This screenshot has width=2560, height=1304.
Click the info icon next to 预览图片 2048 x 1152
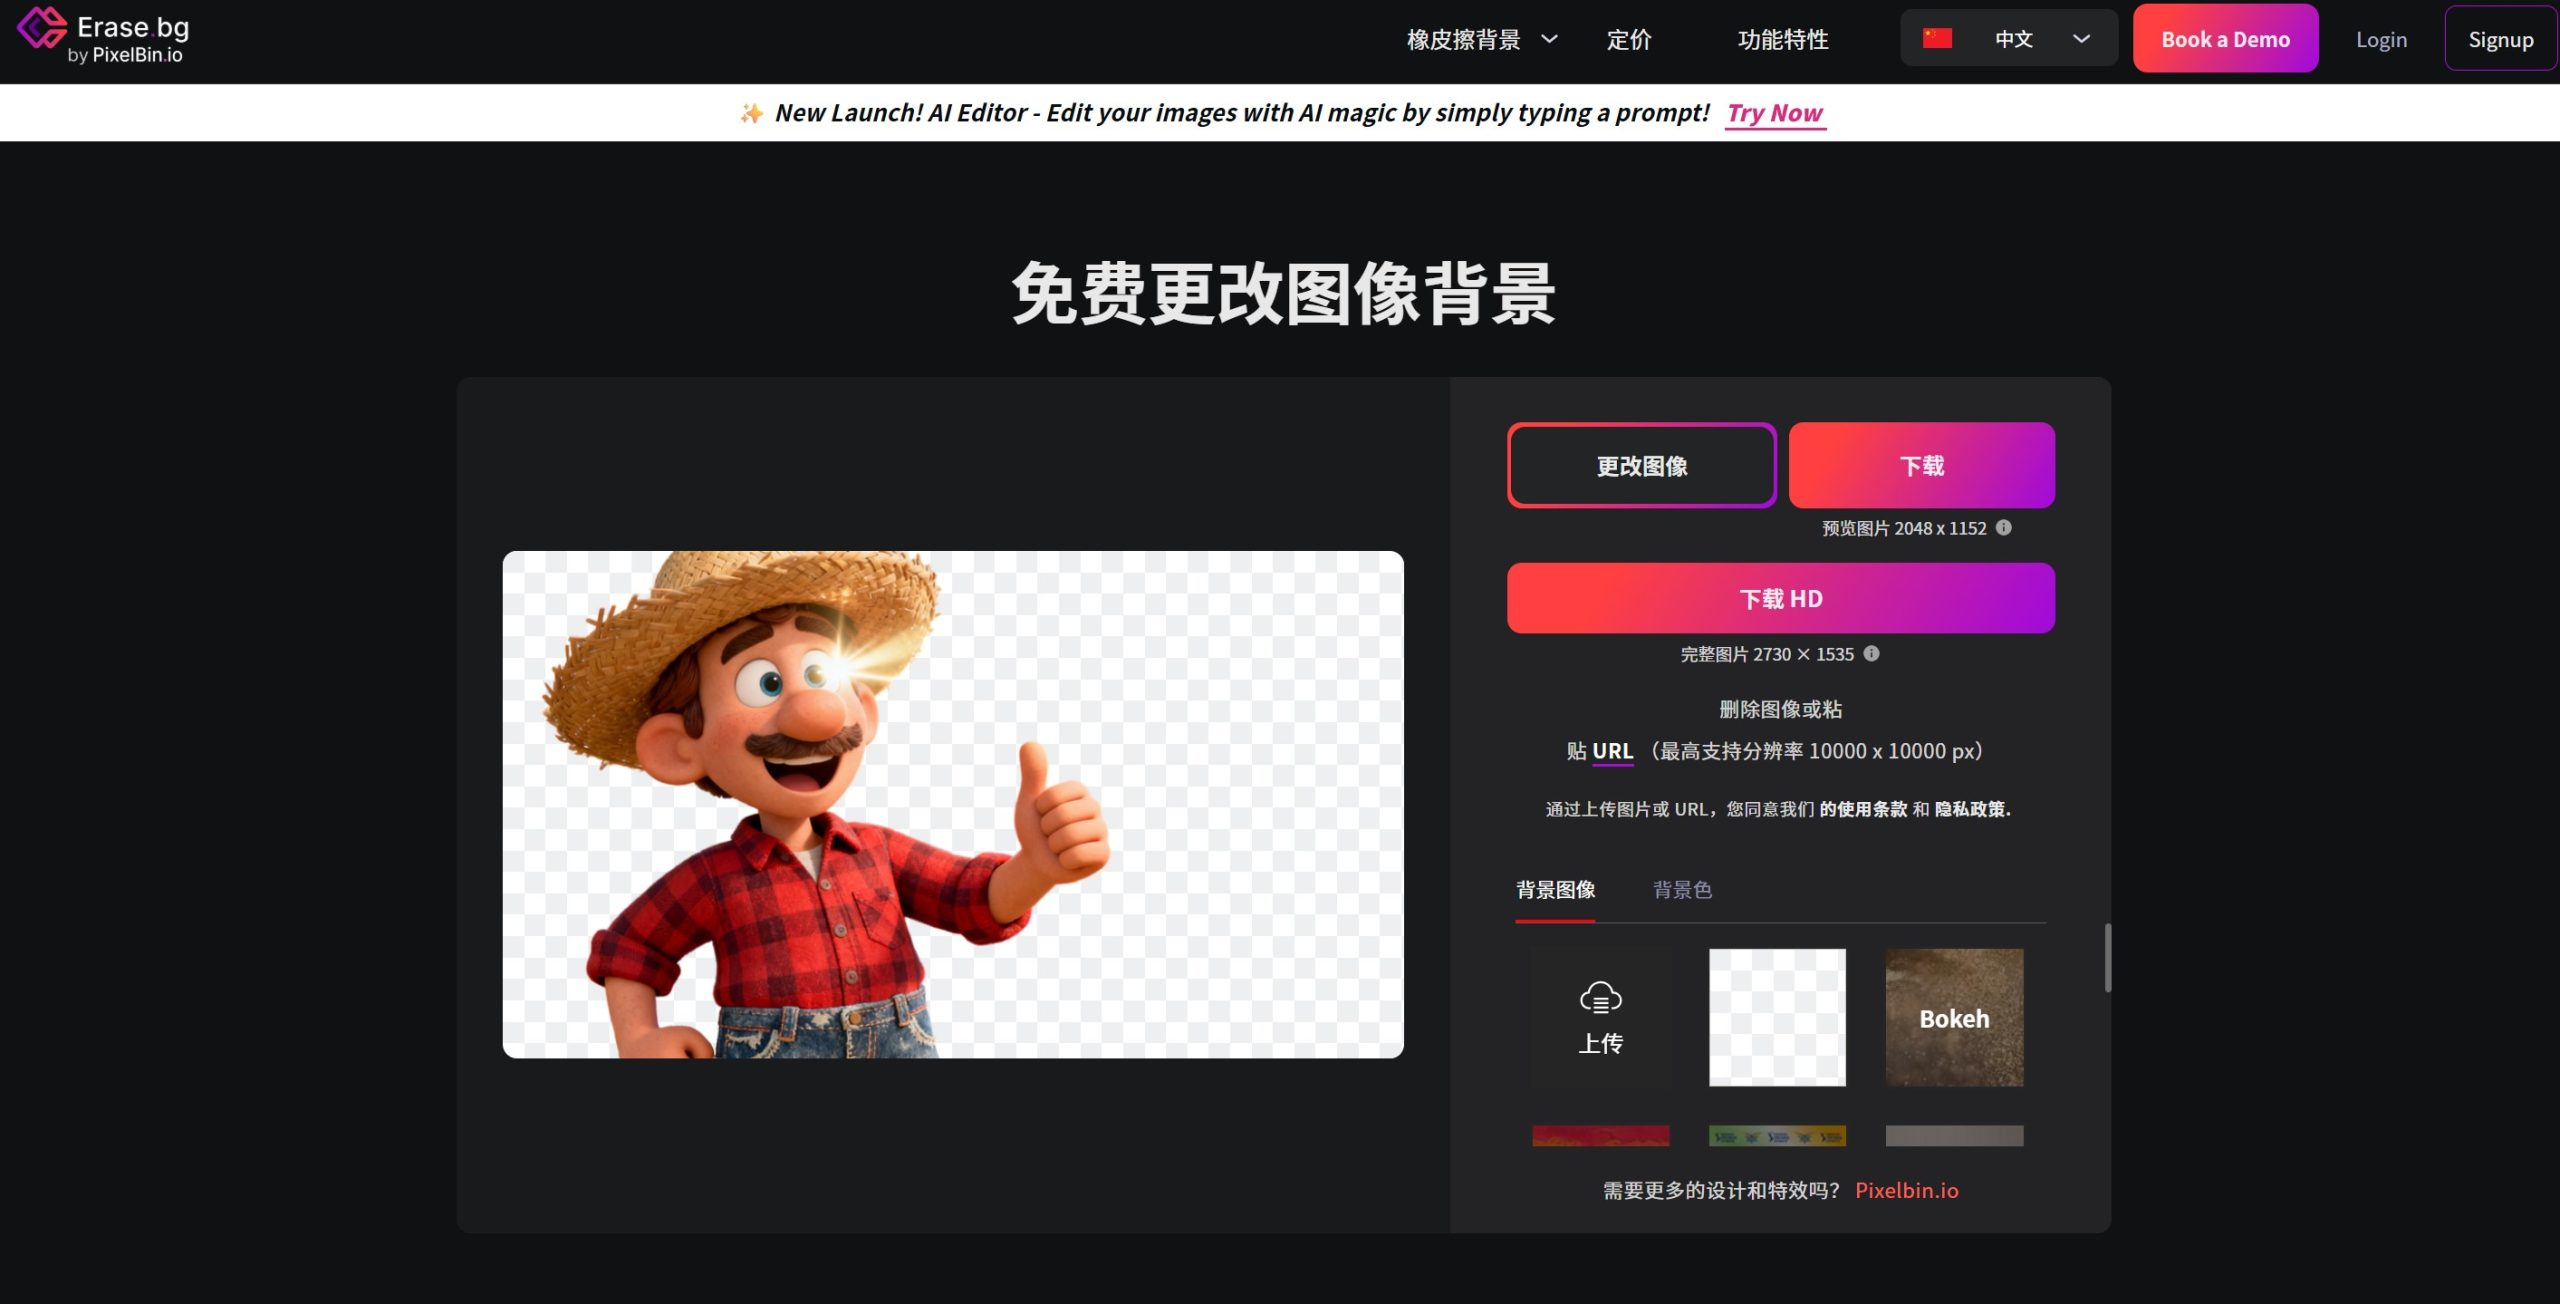point(2006,528)
